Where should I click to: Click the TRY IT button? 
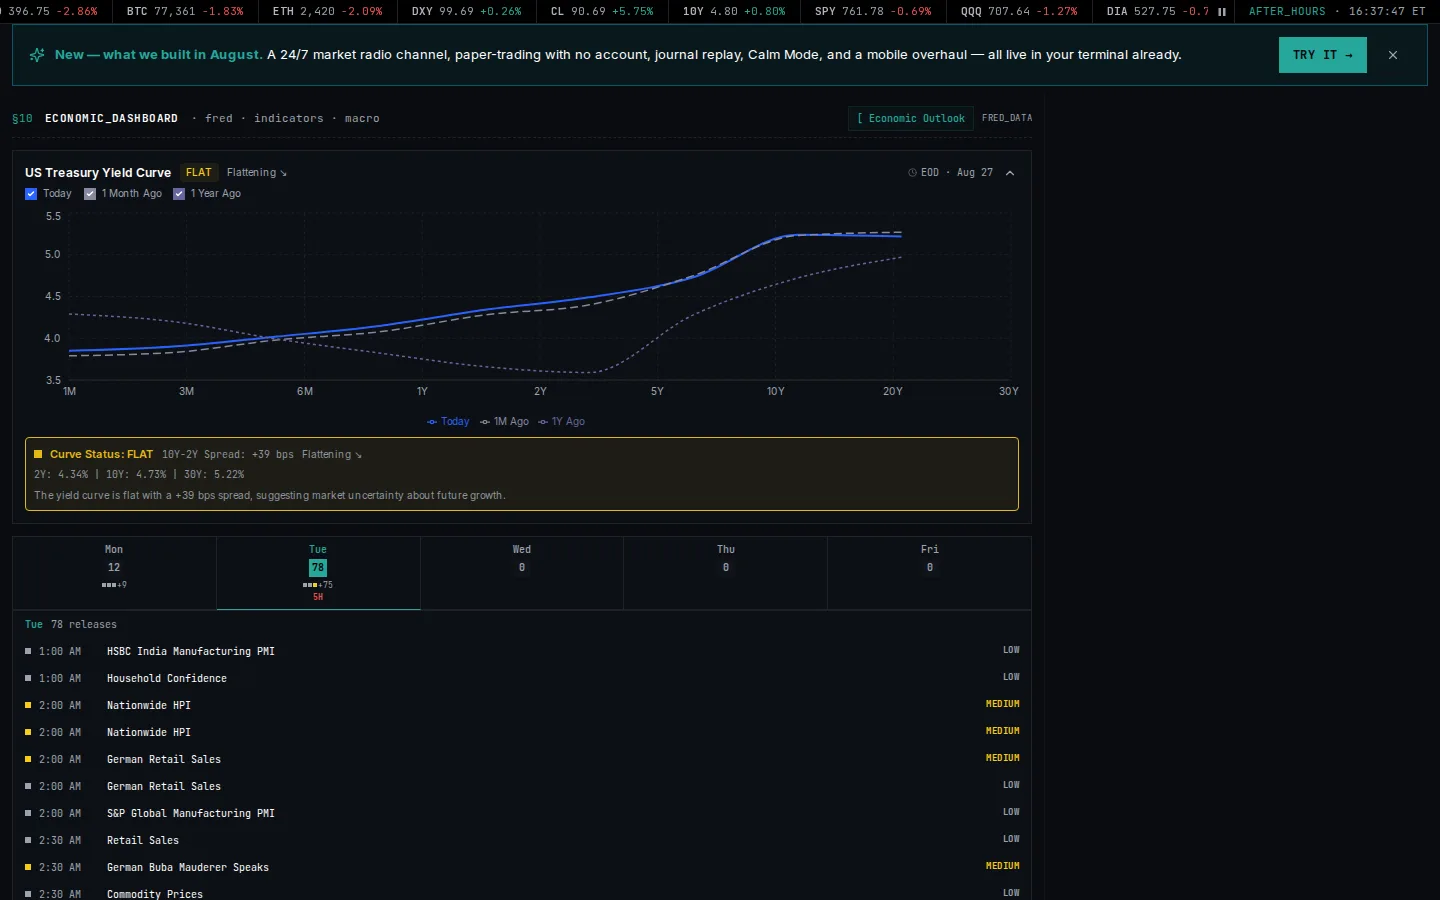point(1322,55)
